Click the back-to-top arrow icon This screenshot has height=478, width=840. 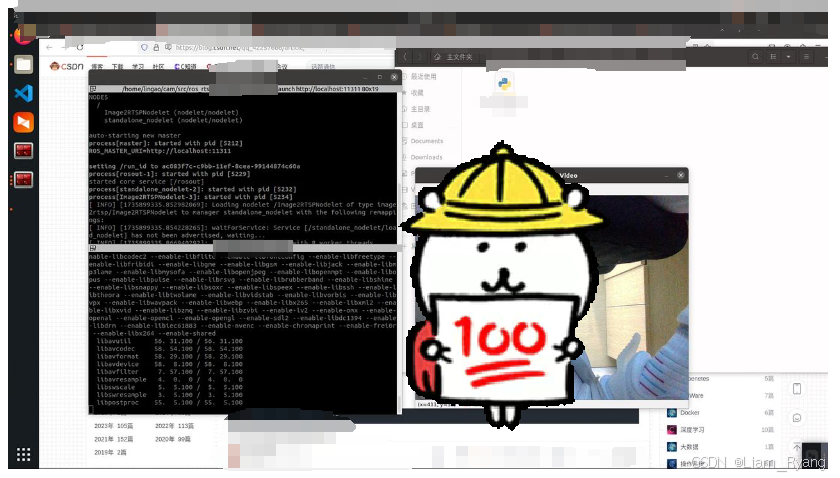[797, 447]
